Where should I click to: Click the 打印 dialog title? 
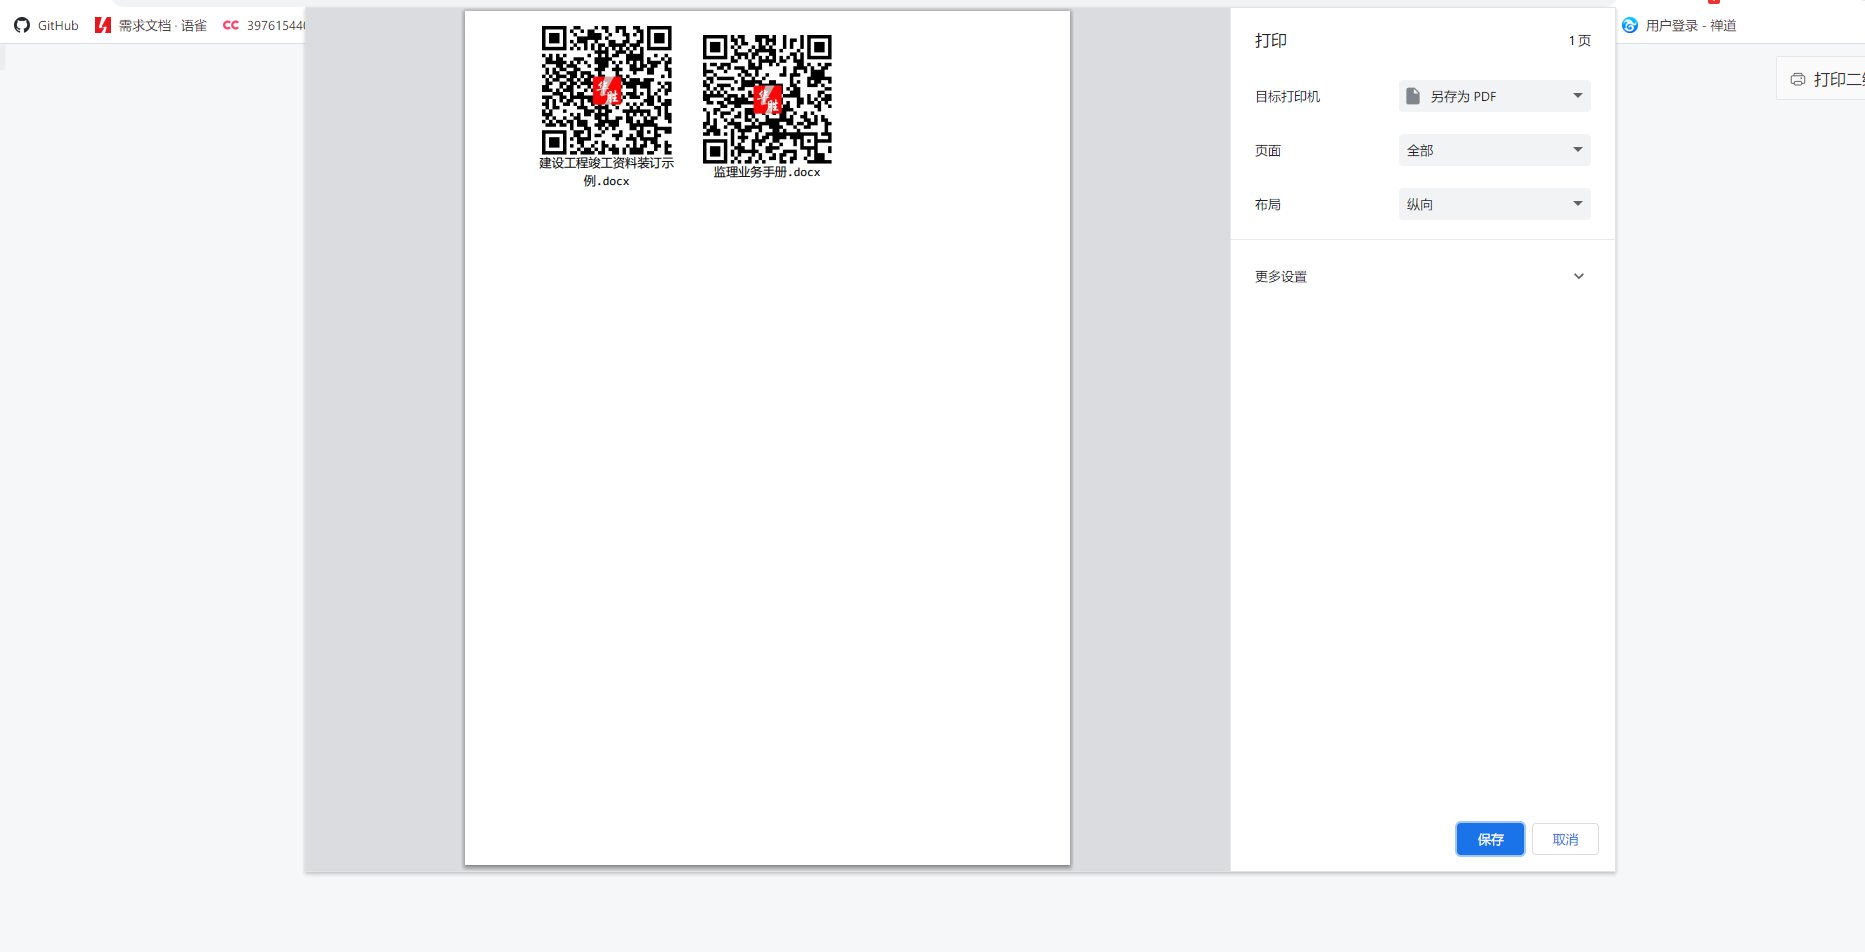point(1271,40)
